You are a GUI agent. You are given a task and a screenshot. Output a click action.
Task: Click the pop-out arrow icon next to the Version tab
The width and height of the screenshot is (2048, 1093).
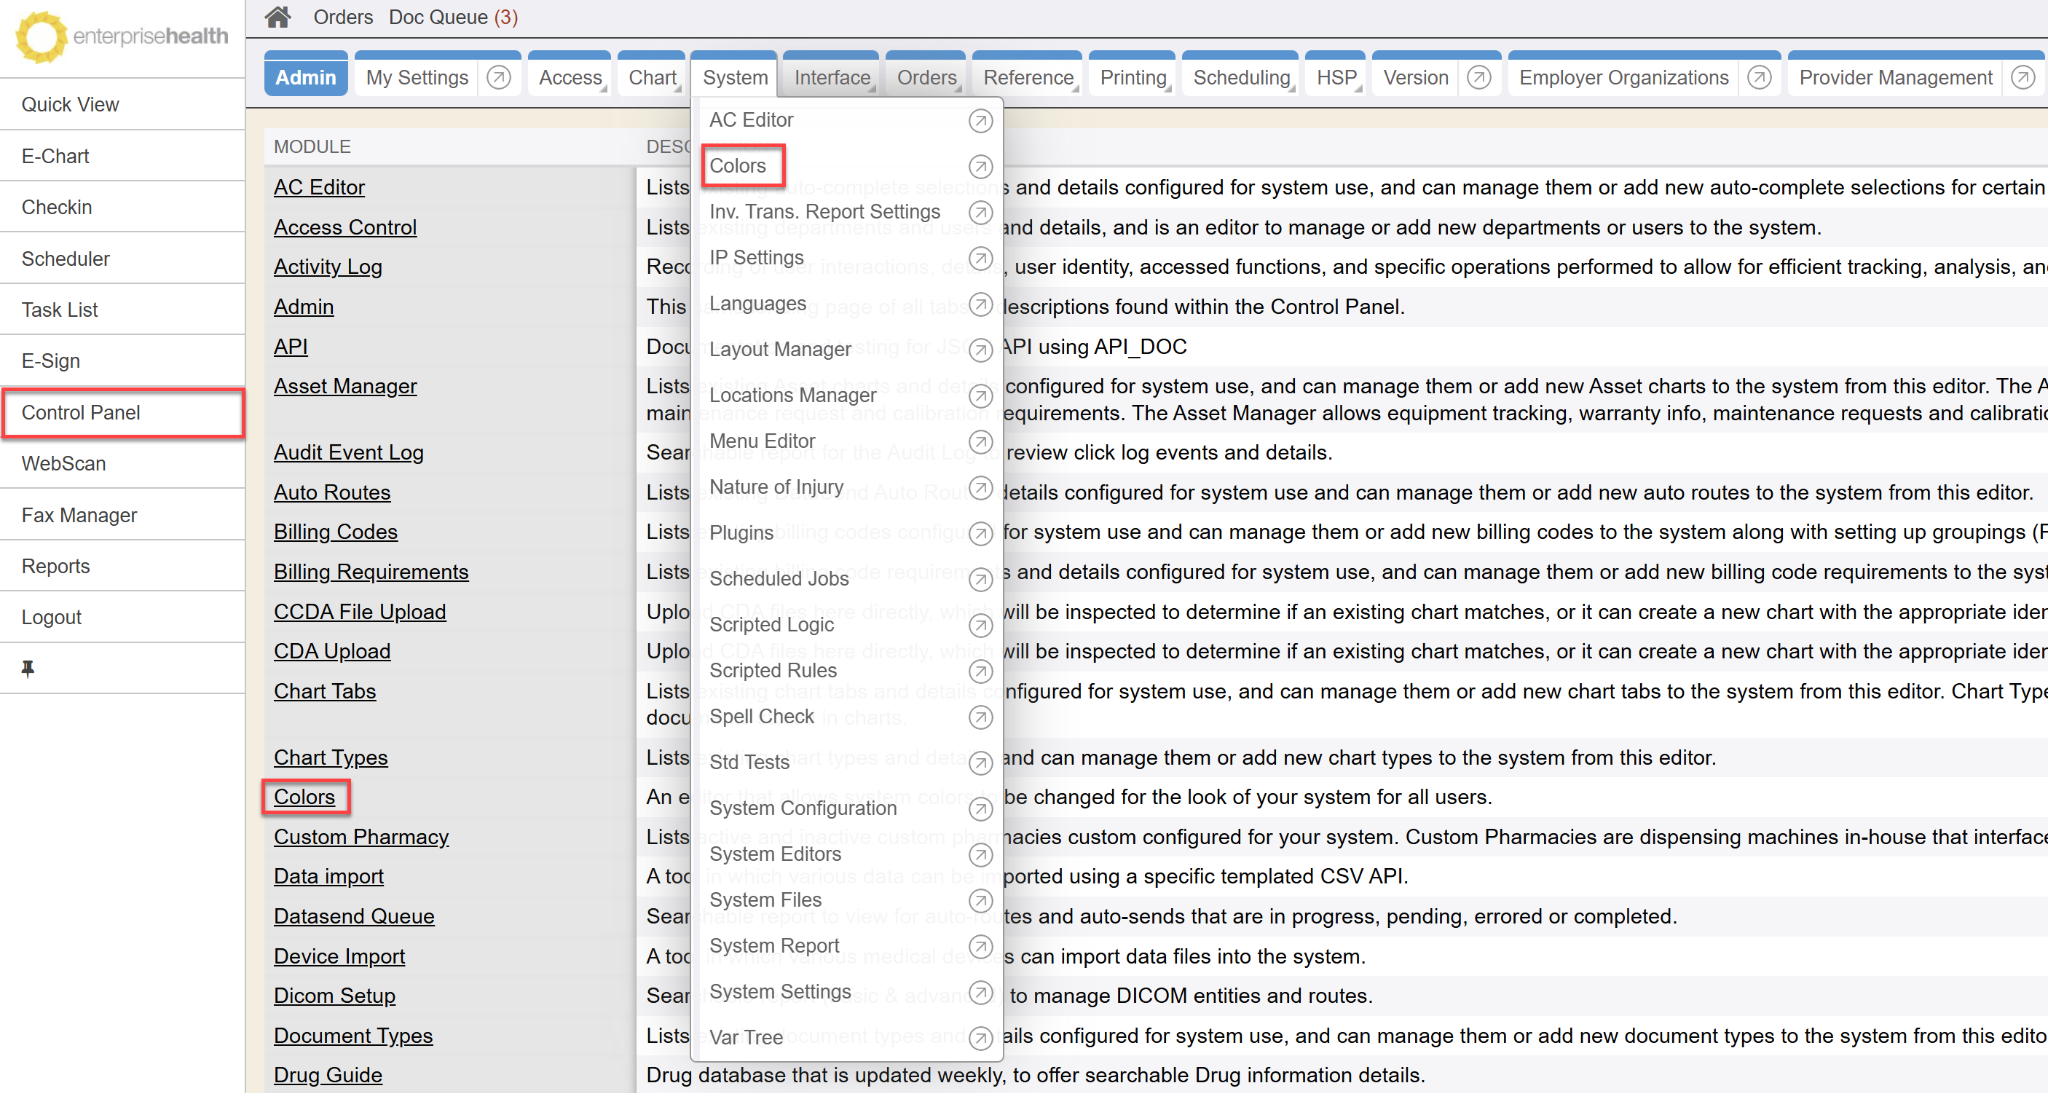click(1479, 77)
